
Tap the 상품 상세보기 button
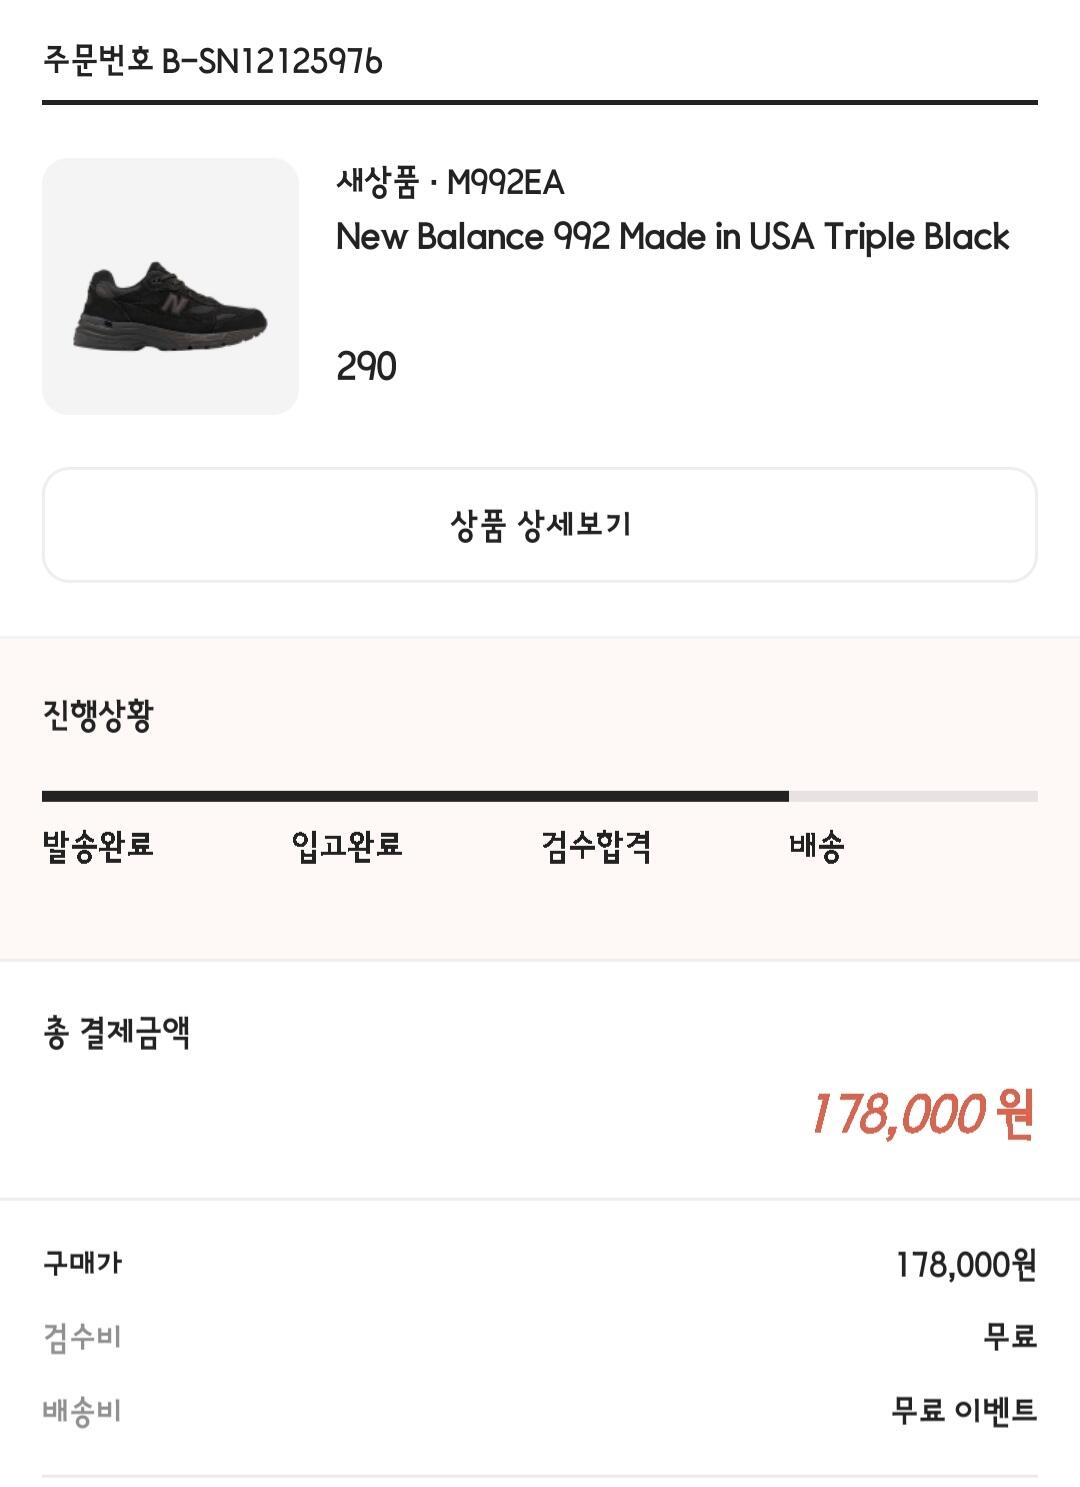(540, 524)
